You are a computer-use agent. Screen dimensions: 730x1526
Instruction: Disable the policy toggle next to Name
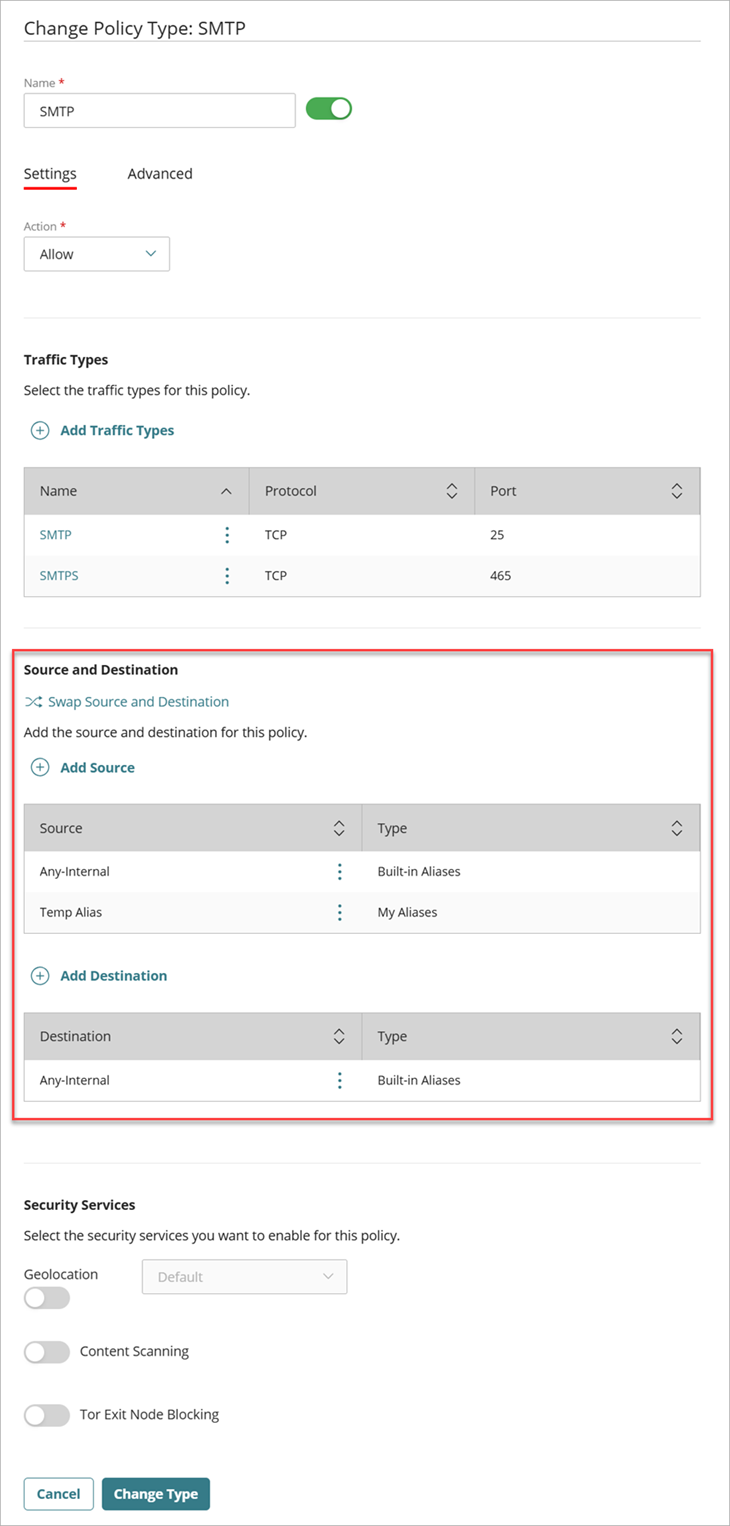pyautogui.click(x=329, y=109)
